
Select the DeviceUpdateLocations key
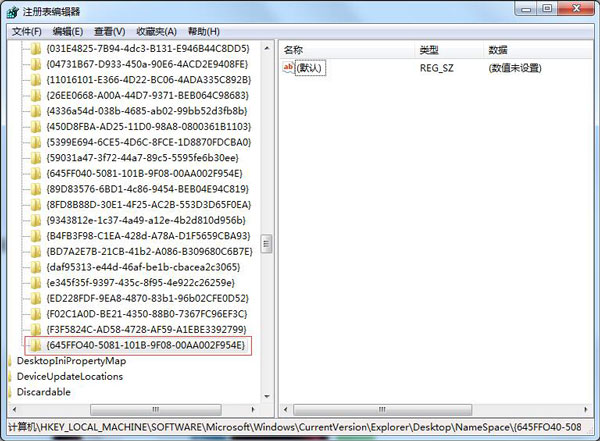70,377
